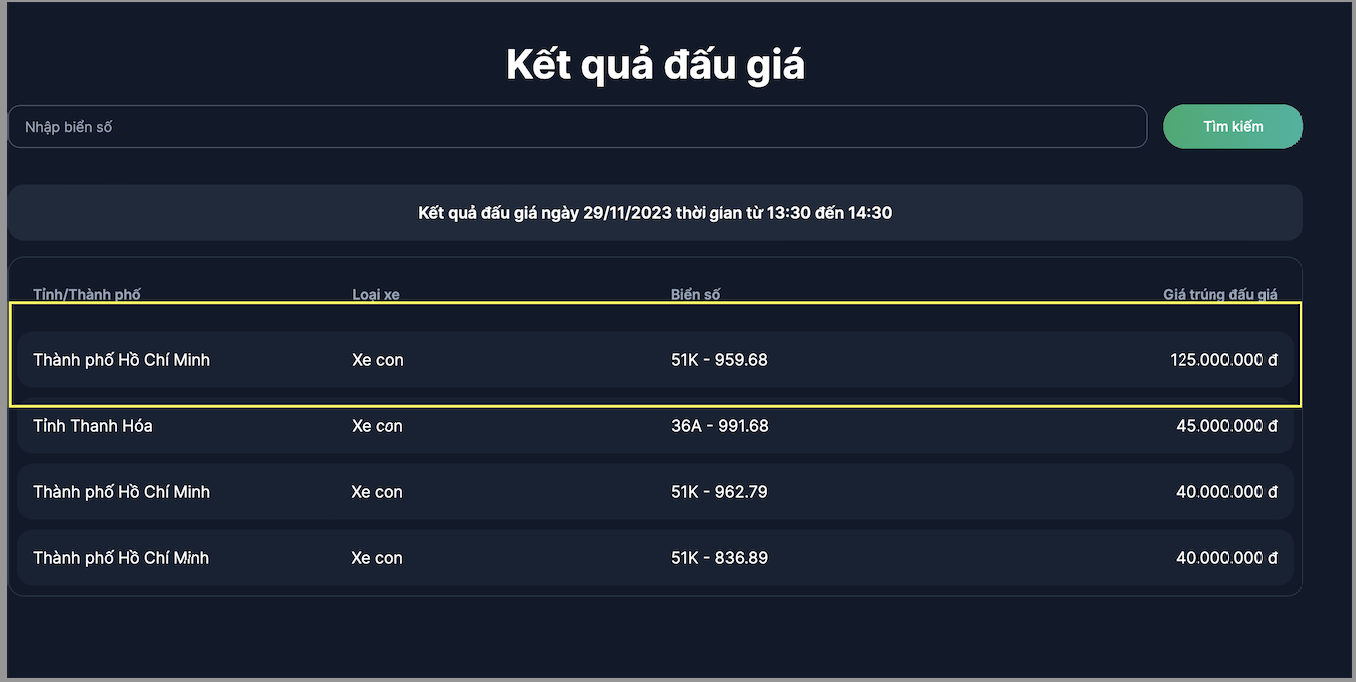Select plate number 51K - 836.89
The width and height of the screenshot is (1356, 682).
[x=719, y=558]
